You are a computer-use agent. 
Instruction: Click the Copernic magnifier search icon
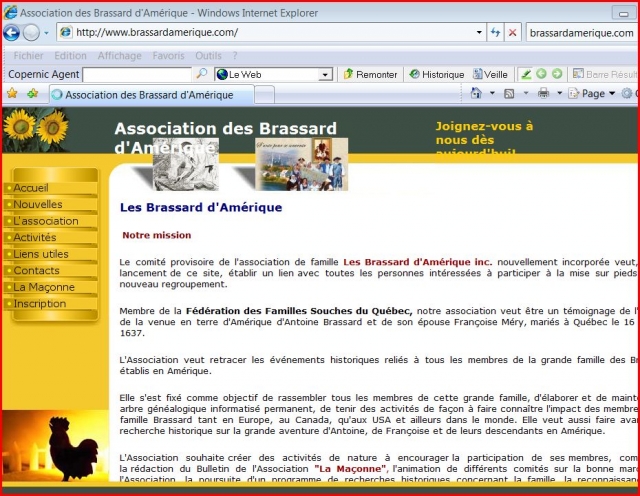tap(202, 74)
